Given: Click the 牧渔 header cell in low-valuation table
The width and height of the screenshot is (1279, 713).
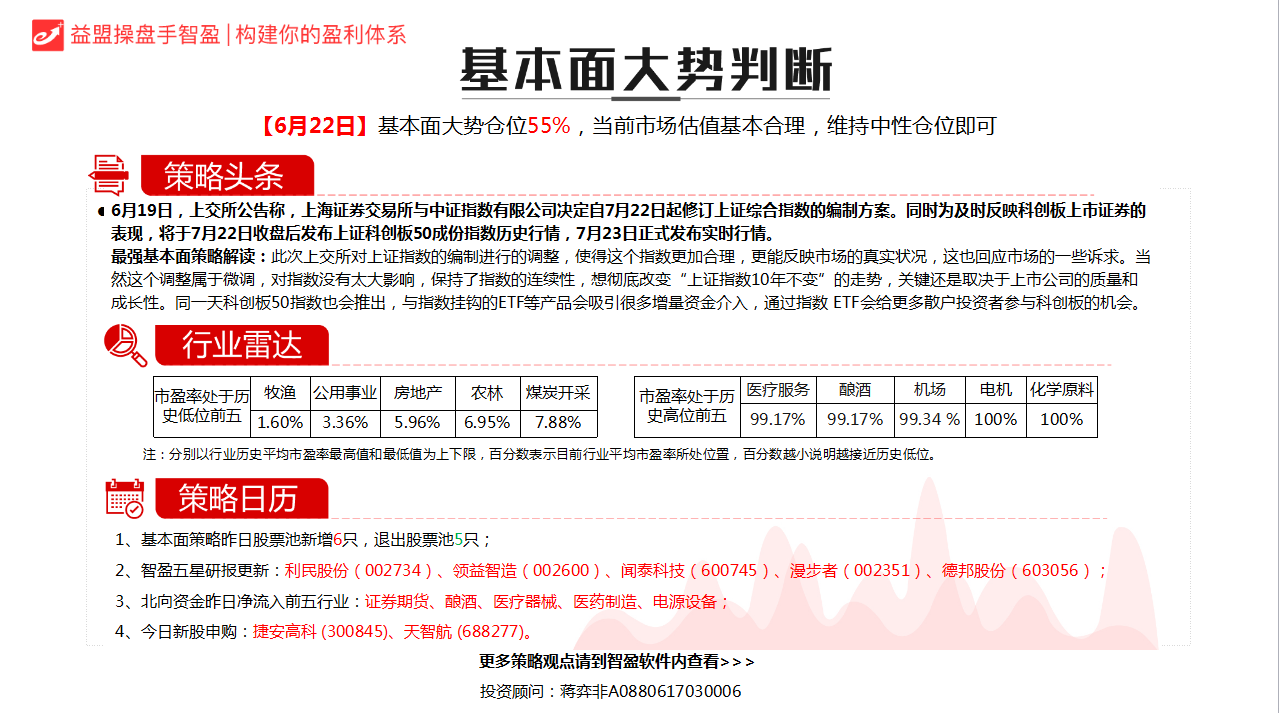Looking at the screenshot, I should (x=279, y=393).
